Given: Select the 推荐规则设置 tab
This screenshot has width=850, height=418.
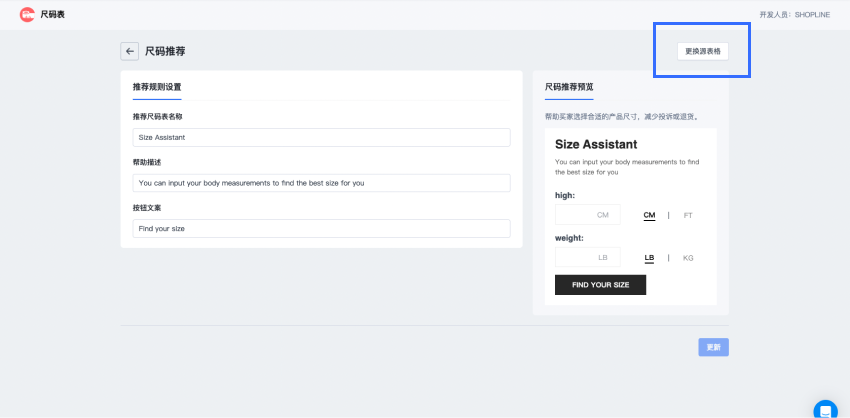Looking at the screenshot, I should coord(157,87).
